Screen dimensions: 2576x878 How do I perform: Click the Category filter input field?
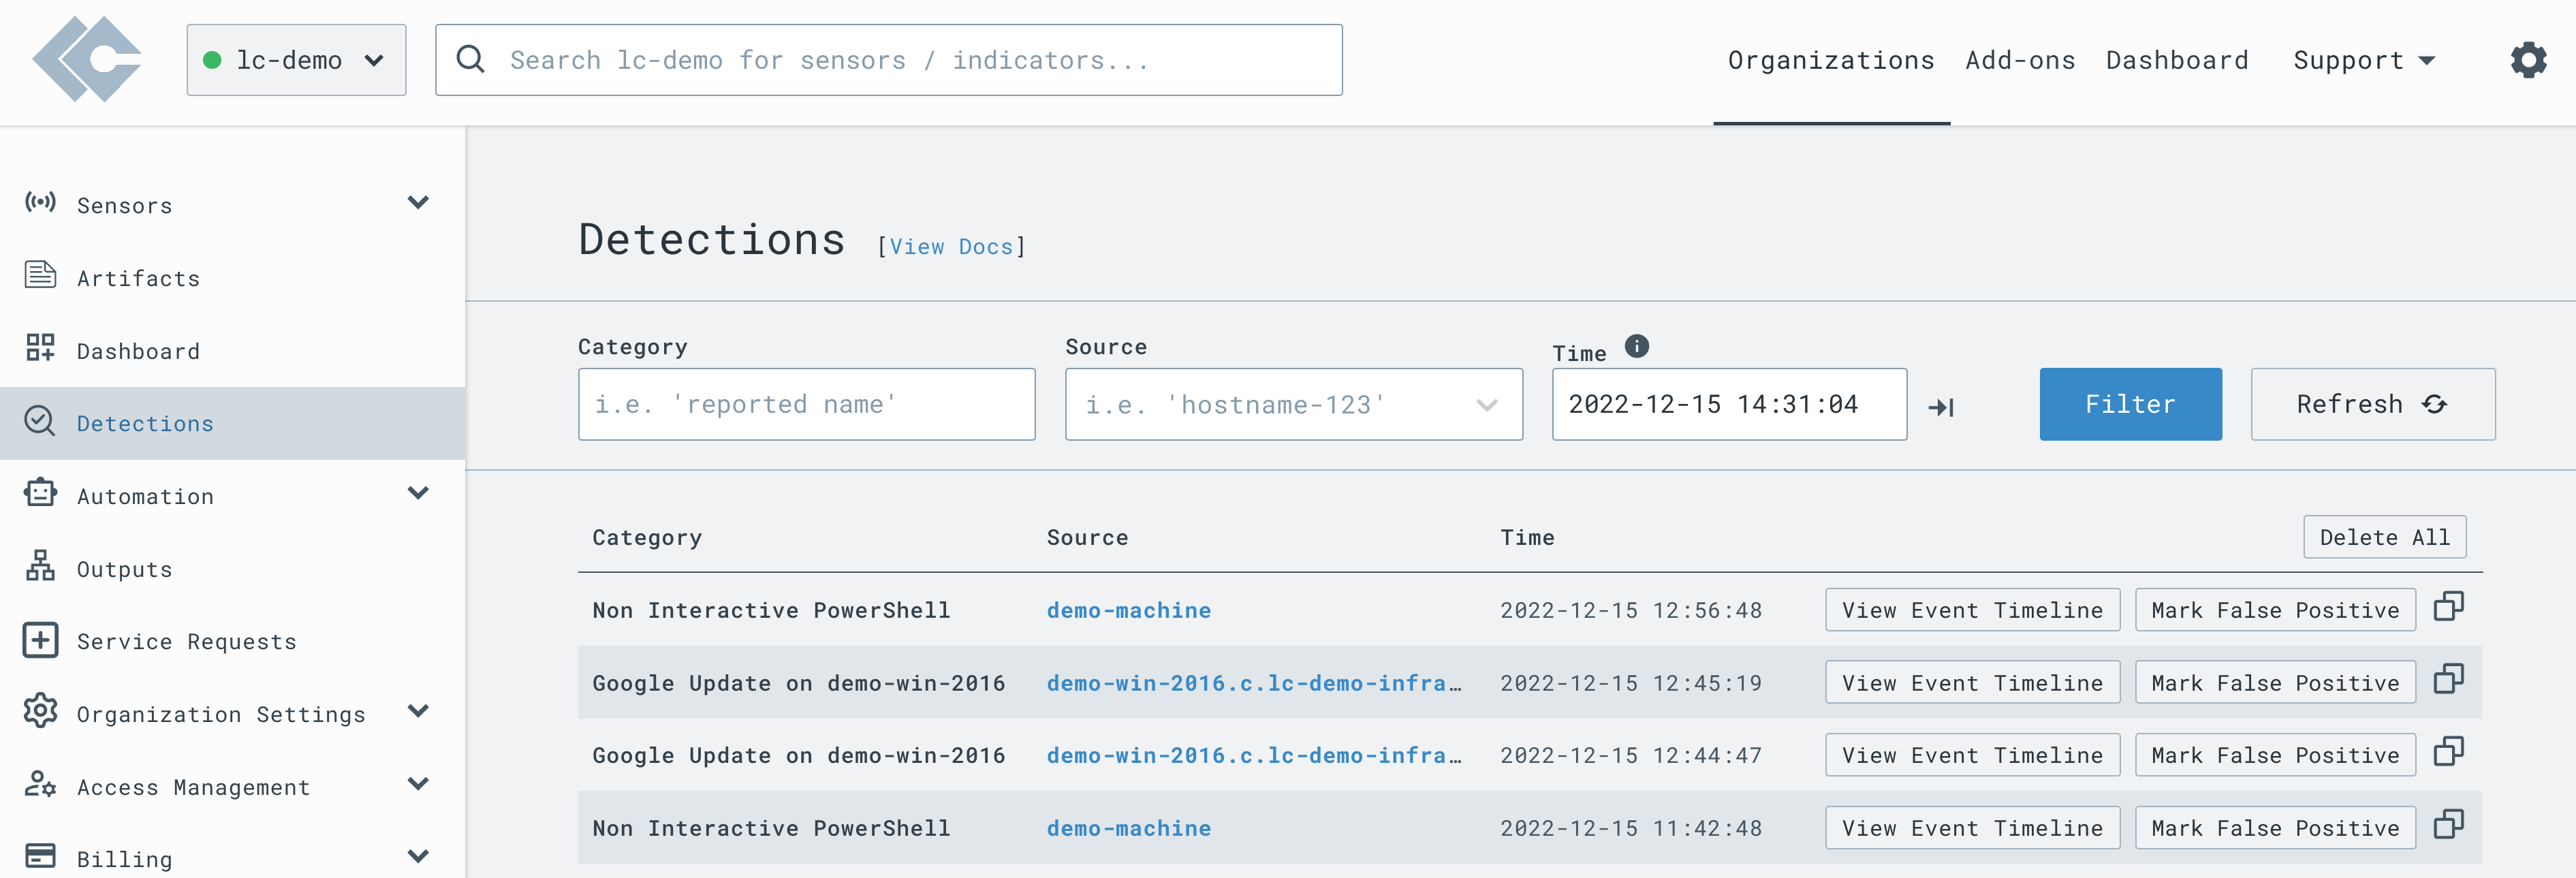click(806, 405)
